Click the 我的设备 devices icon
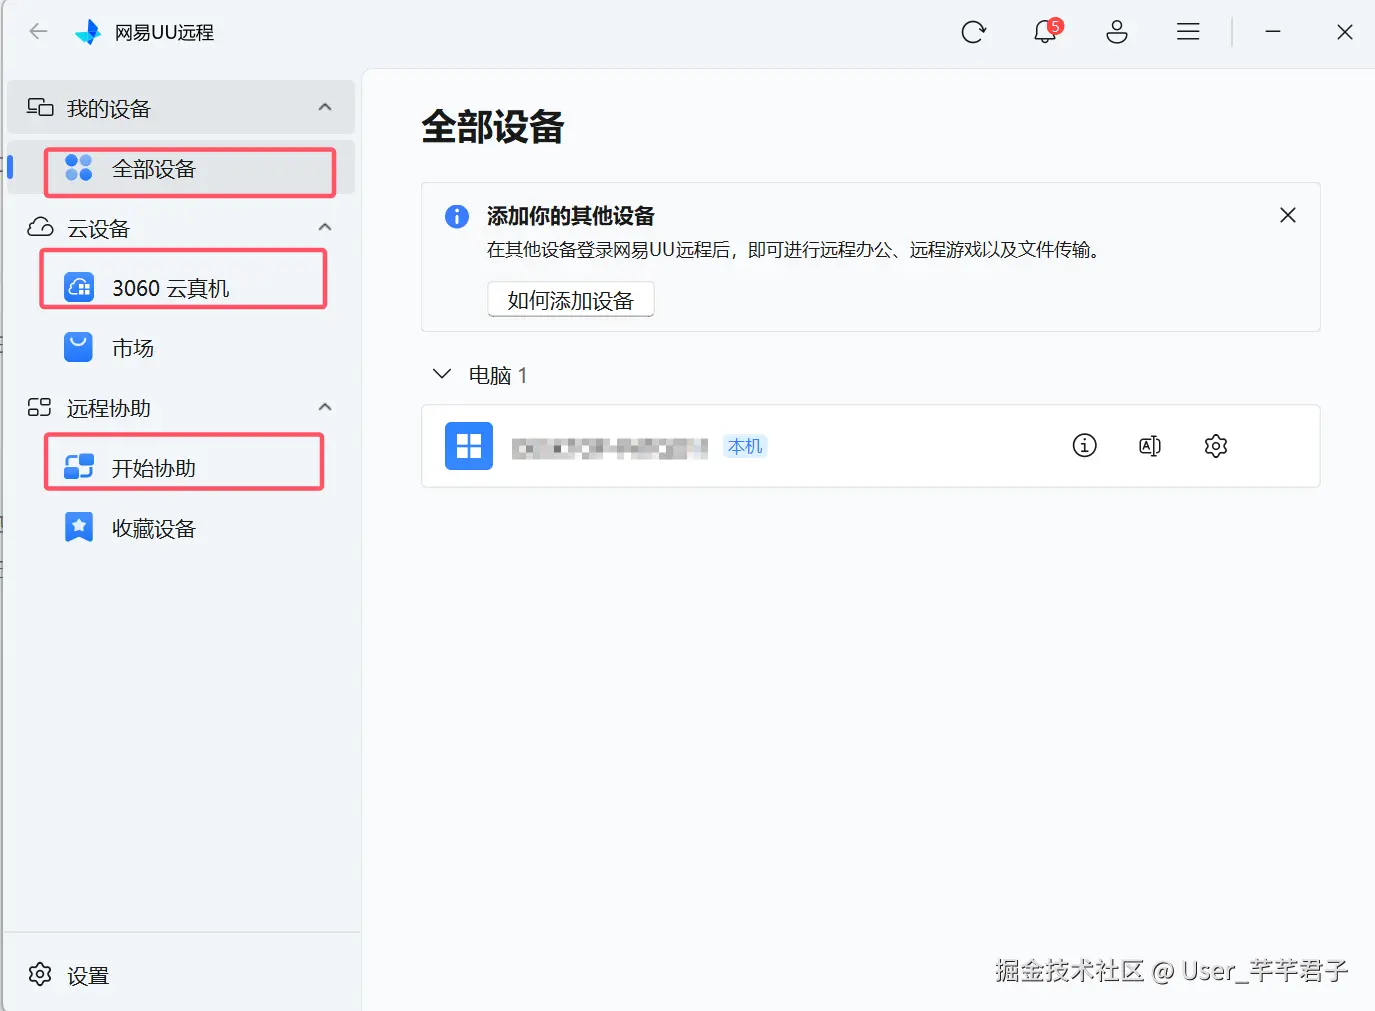Screen dimensions: 1375x1011 pos(40,107)
